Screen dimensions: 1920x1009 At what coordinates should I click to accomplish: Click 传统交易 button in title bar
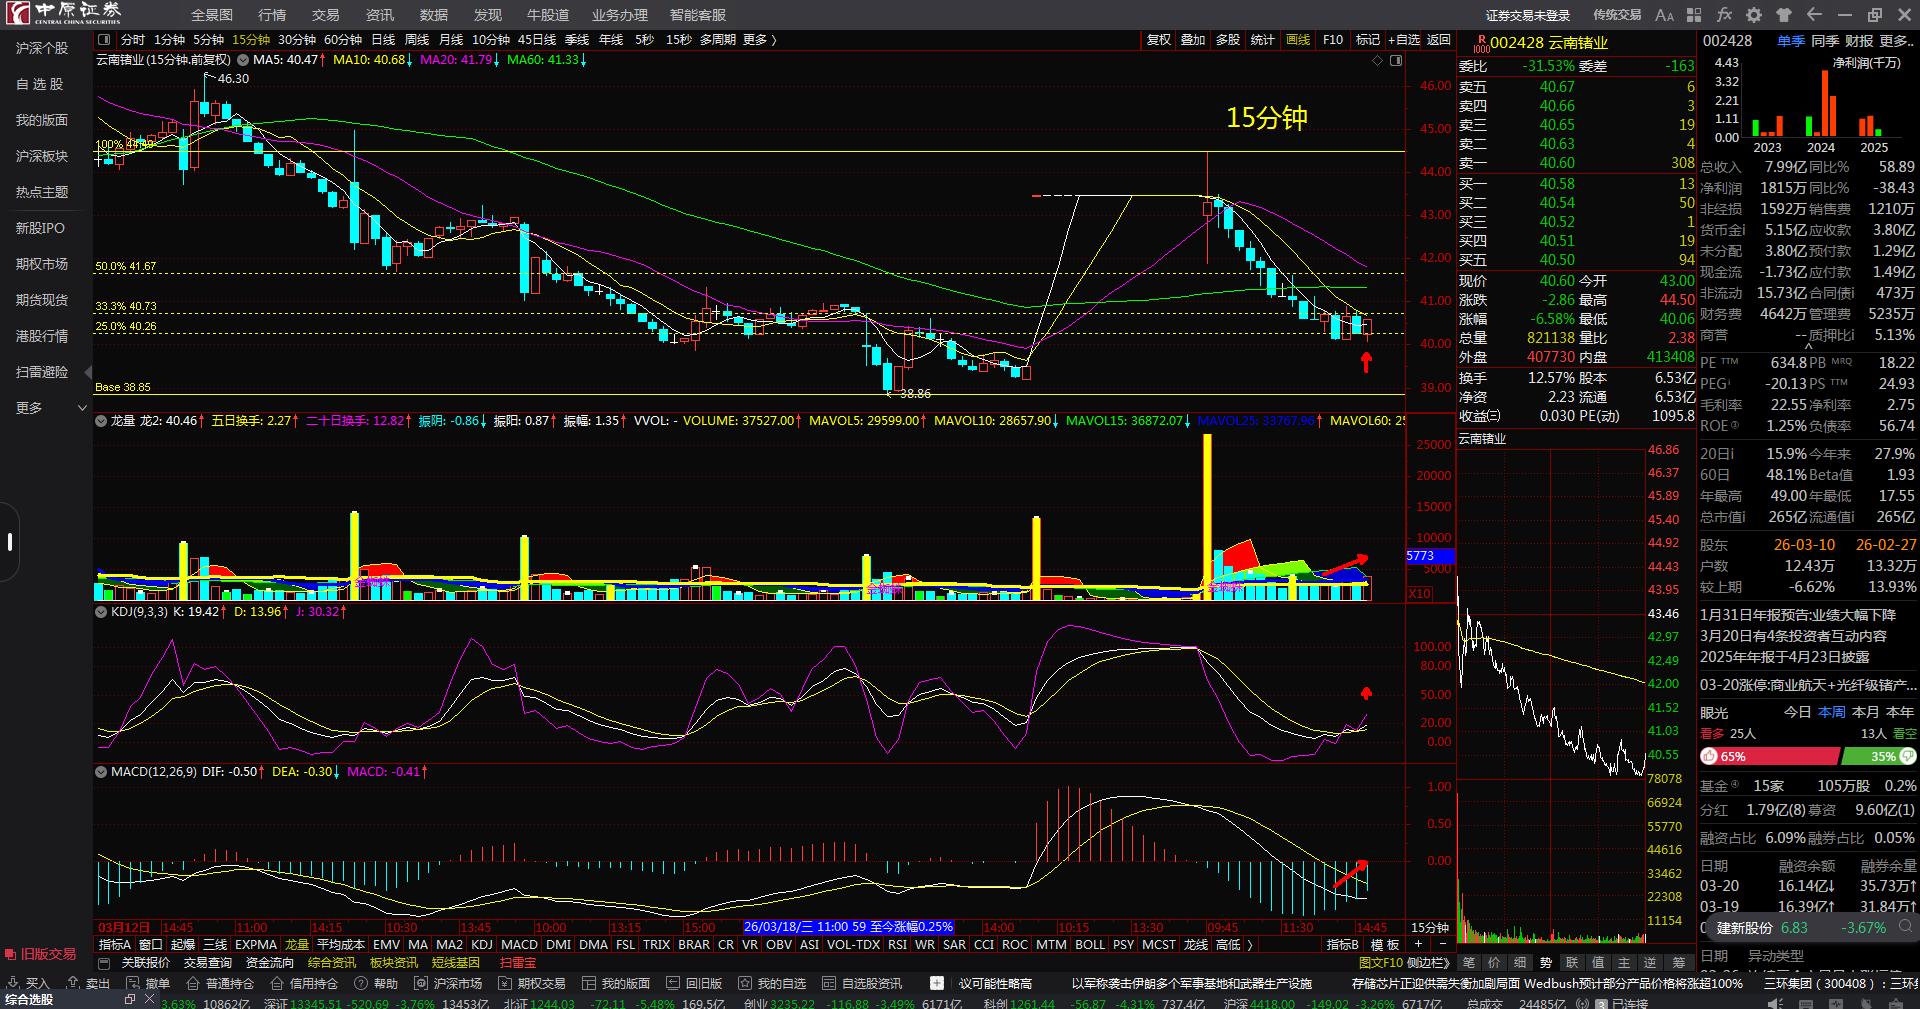1617,15
